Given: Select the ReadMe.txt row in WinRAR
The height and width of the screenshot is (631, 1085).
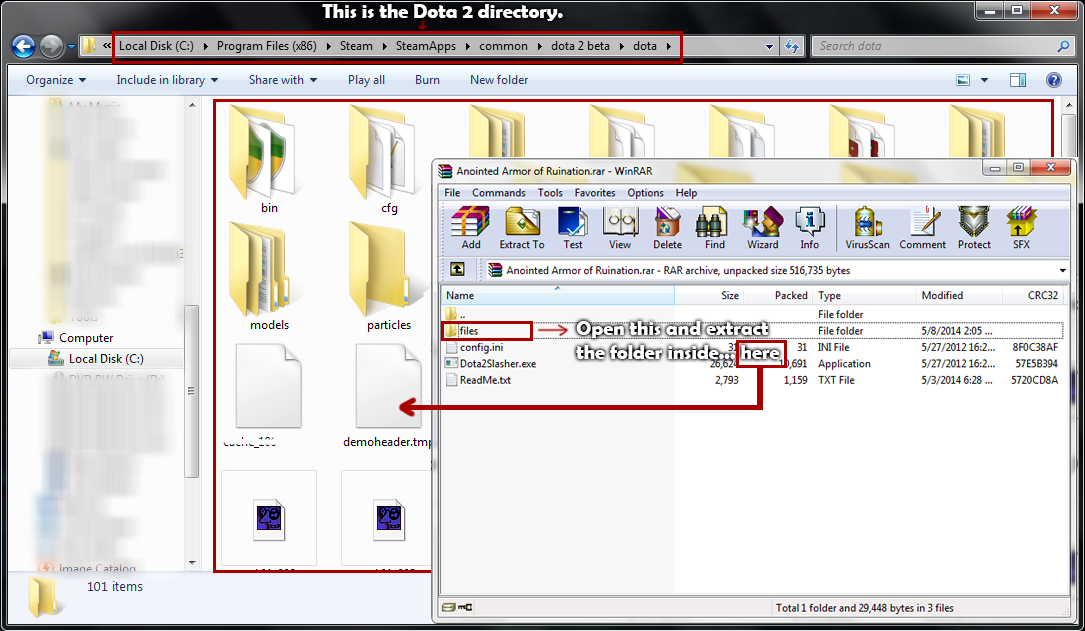Looking at the screenshot, I should [x=753, y=380].
